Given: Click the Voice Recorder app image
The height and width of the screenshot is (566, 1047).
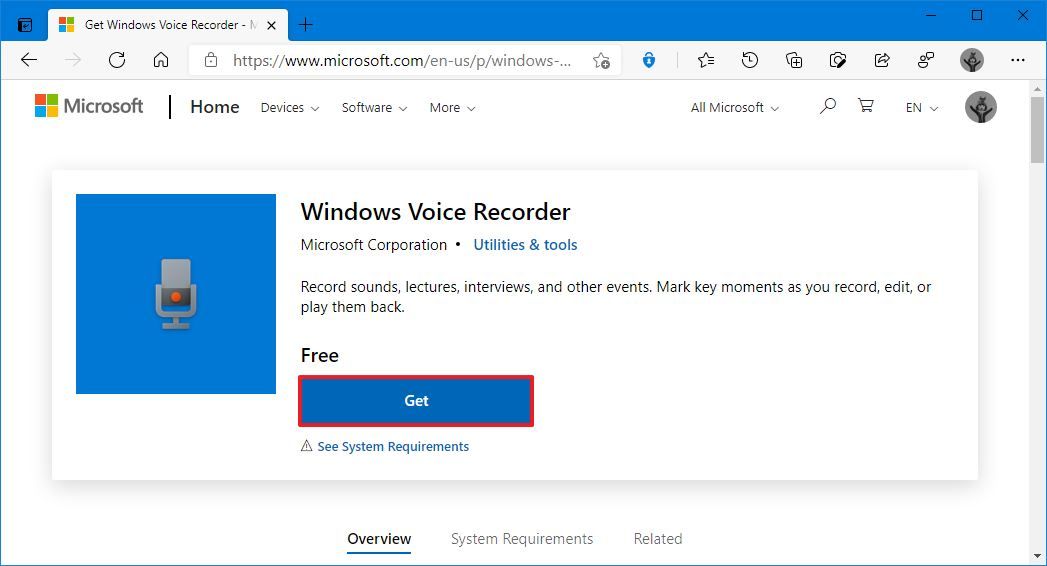Looking at the screenshot, I should point(176,294).
